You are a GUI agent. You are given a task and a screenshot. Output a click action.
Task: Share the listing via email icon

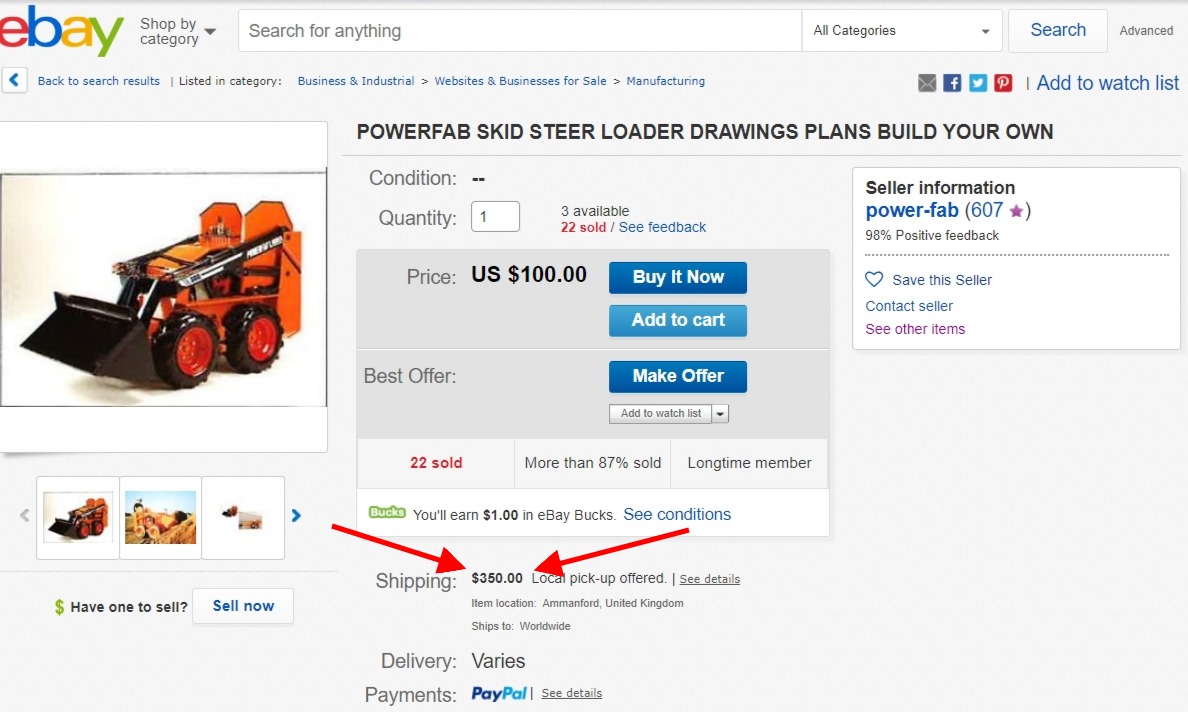pos(927,83)
